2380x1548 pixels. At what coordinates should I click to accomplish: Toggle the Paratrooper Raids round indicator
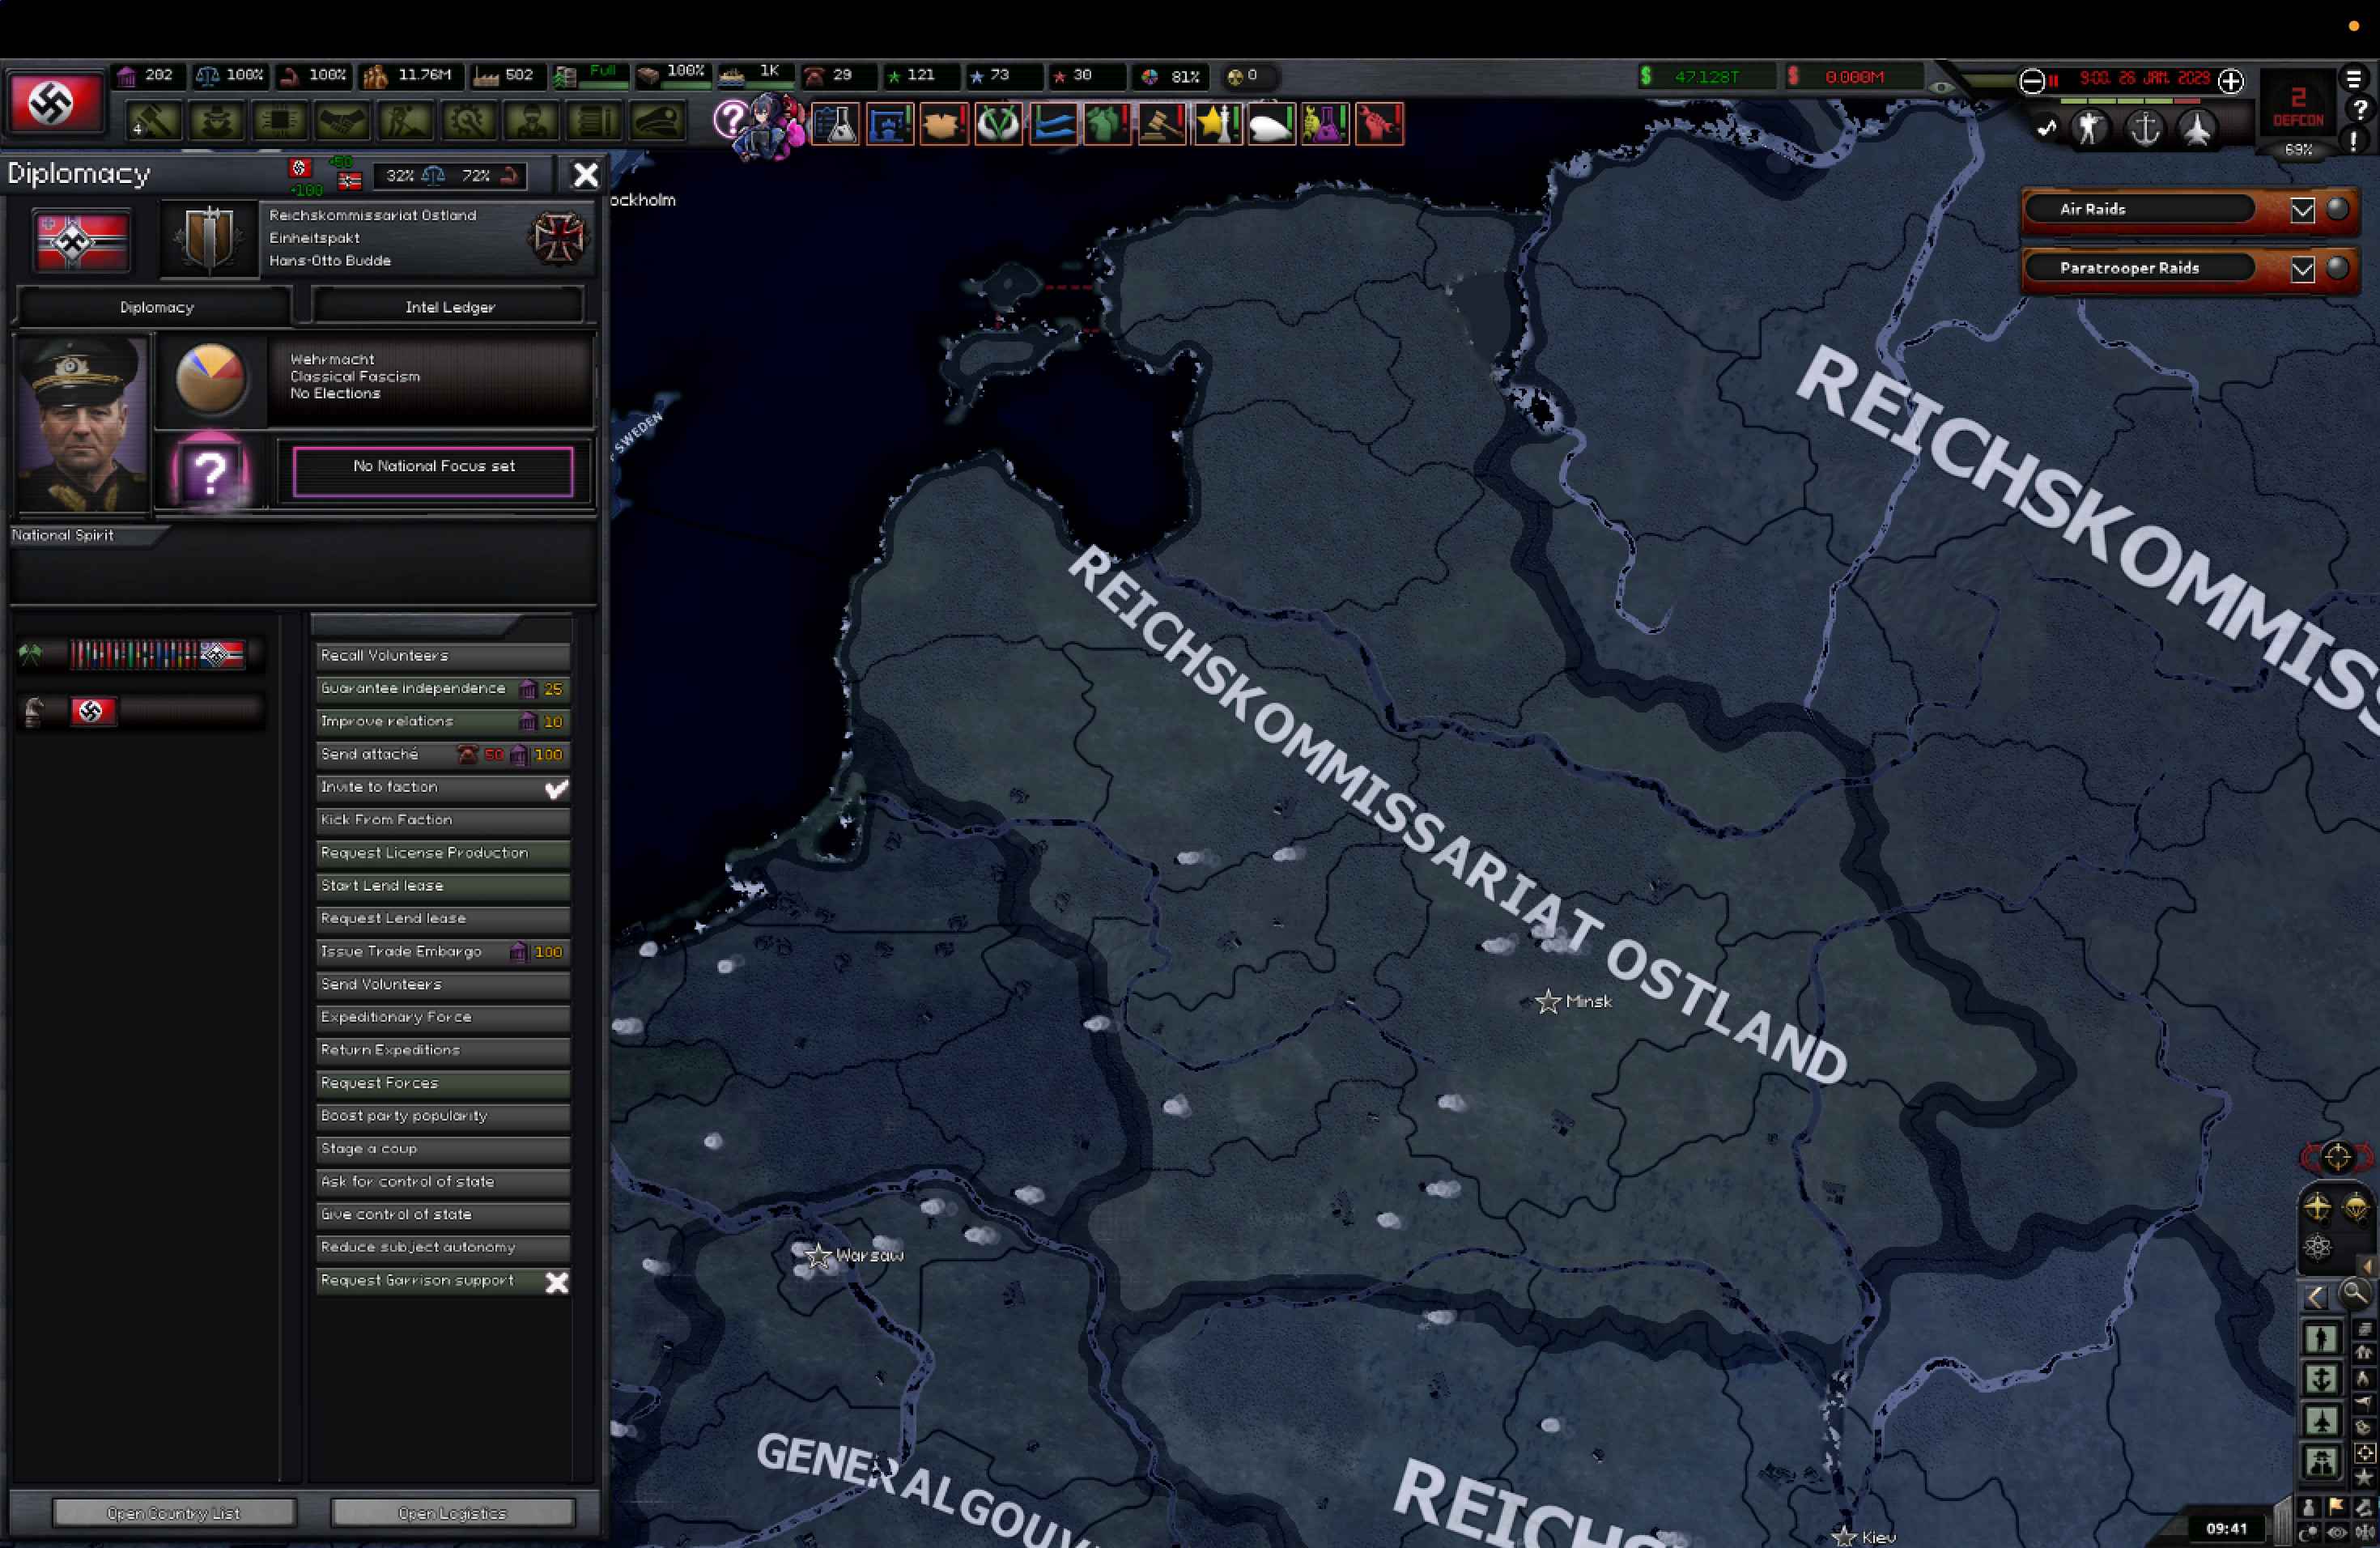[2337, 268]
